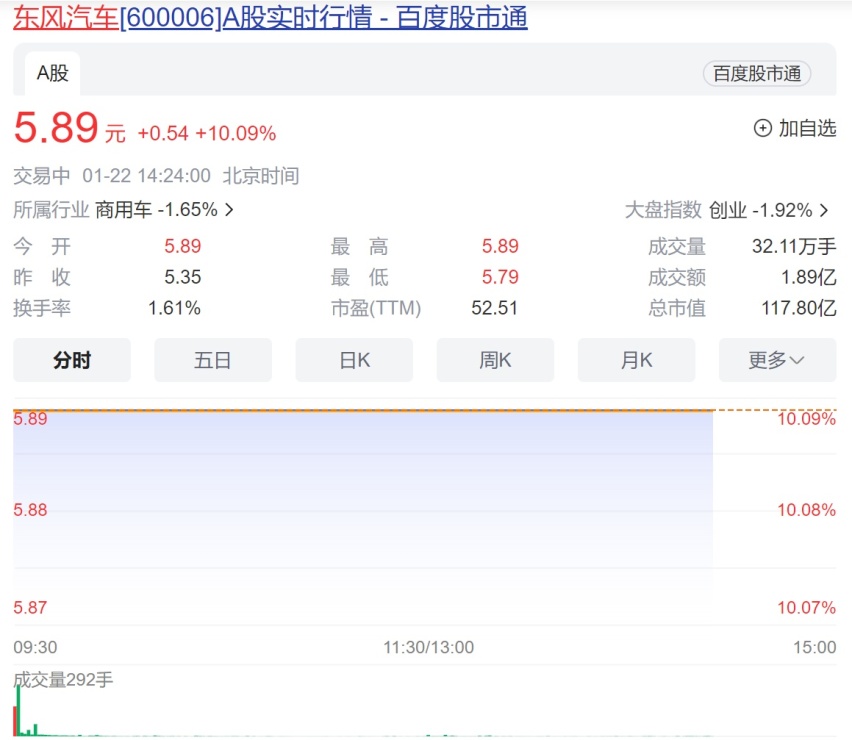Click the 最高 value 5.89
Image resolution: width=852 pixels, height=740 pixels.
[500, 246]
